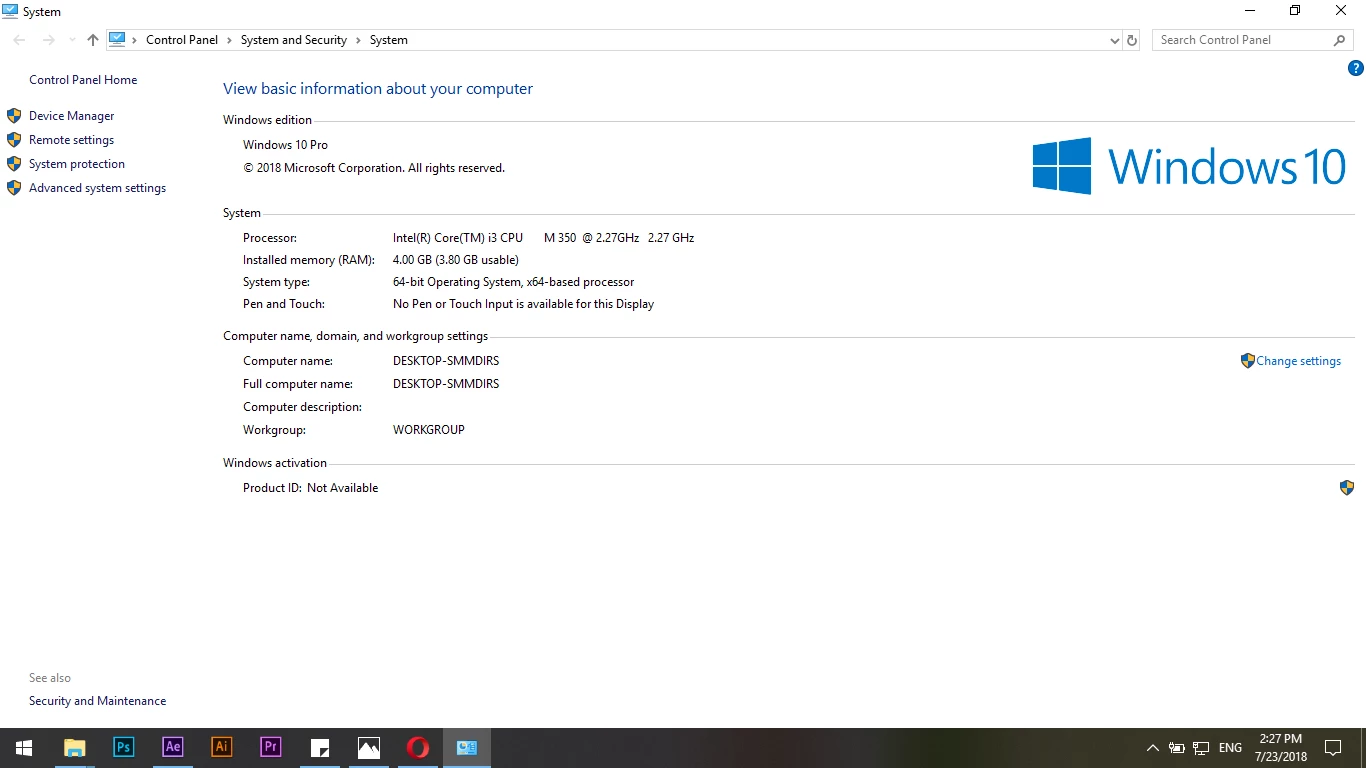Click the WORKGROUP value text
The height and width of the screenshot is (768, 1366).
coord(429,430)
